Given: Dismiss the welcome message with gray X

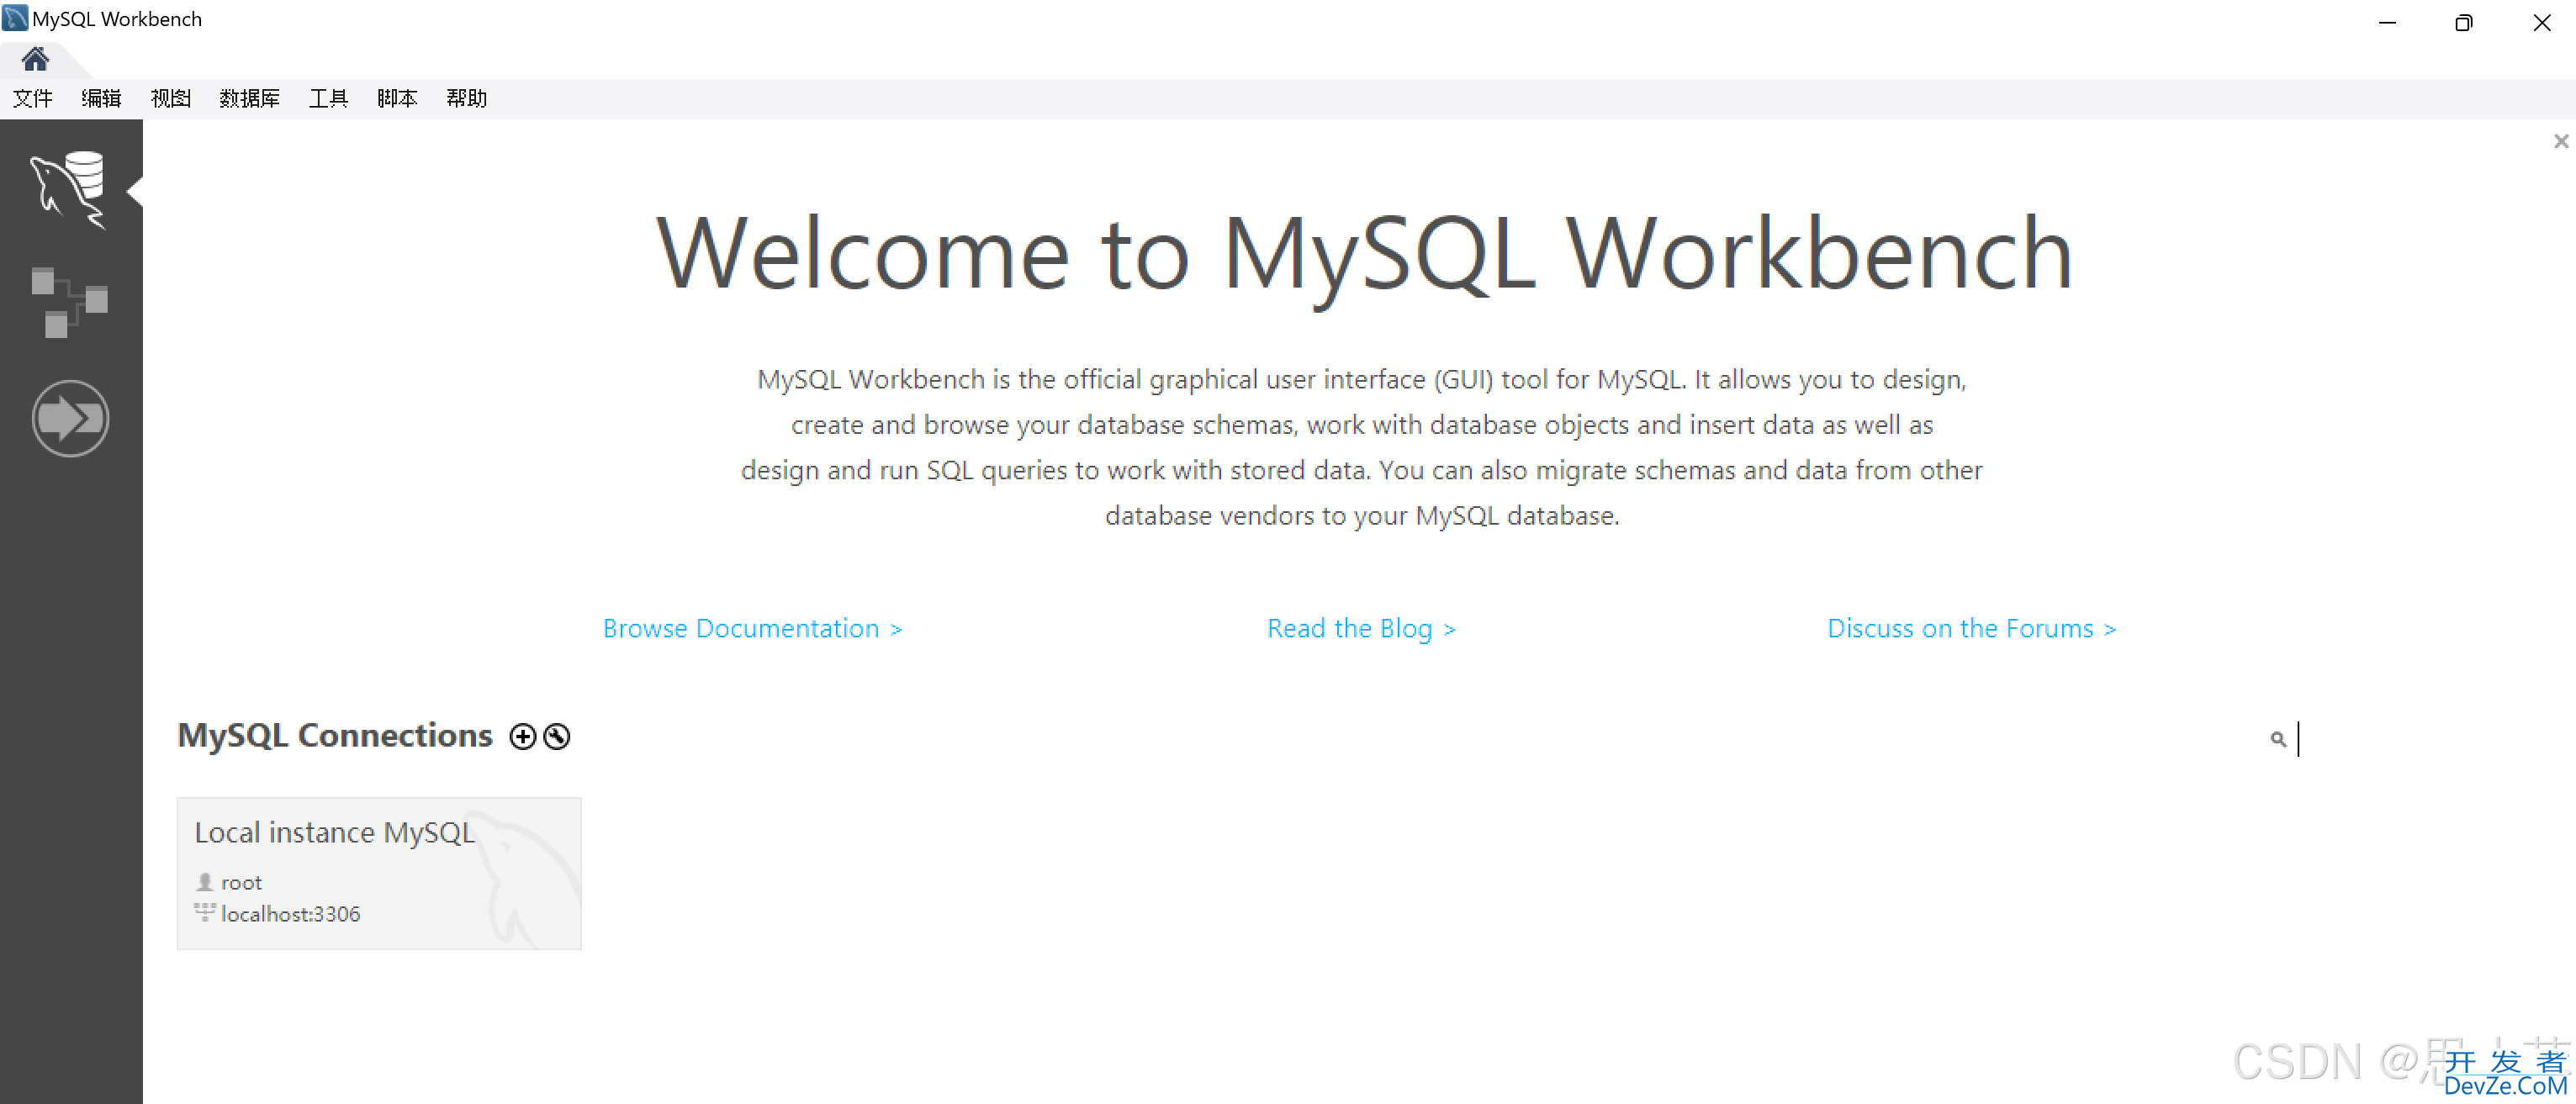Looking at the screenshot, I should click(2560, 141).
